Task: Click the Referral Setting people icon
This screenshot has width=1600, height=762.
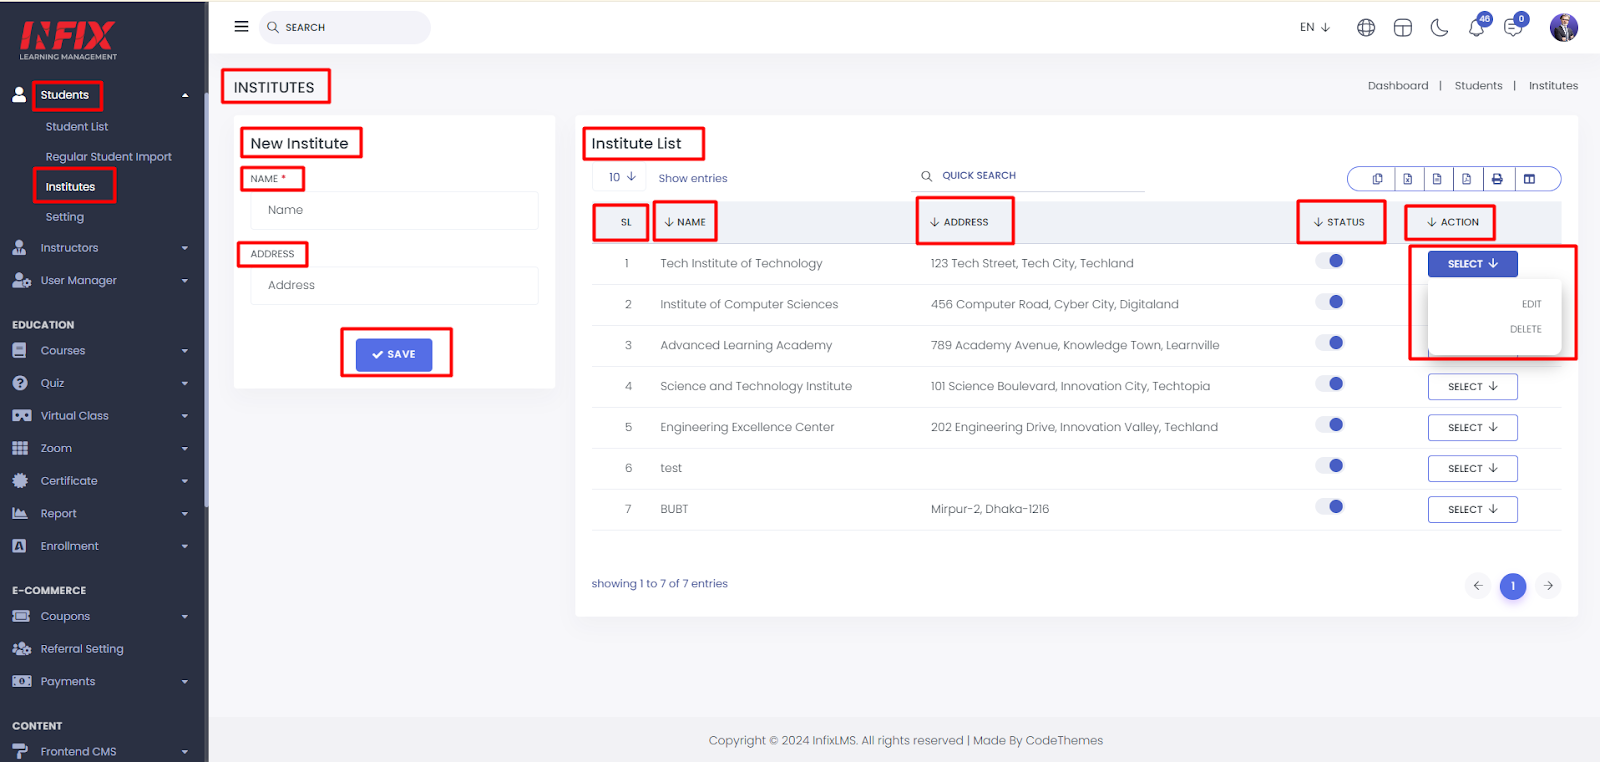Action: pos(21,649)
